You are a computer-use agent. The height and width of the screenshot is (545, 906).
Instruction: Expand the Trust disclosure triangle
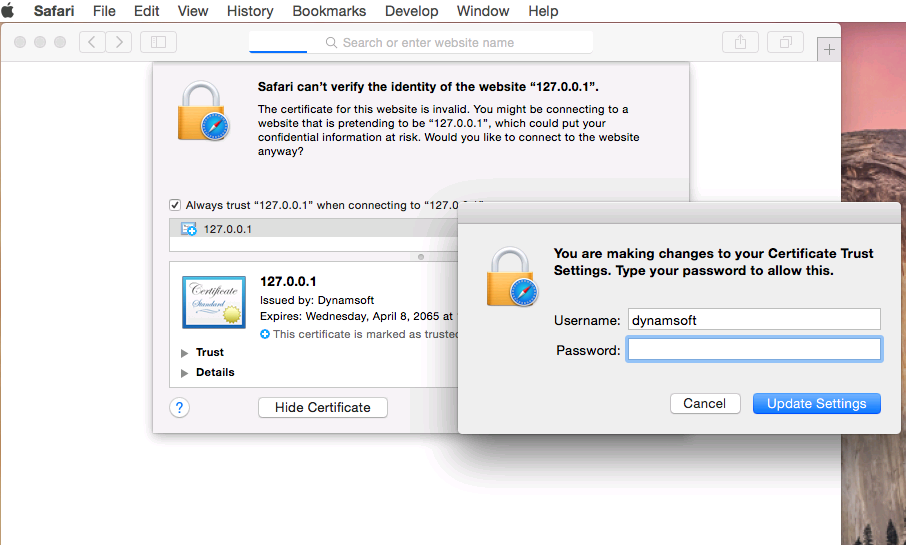point(185,353)
